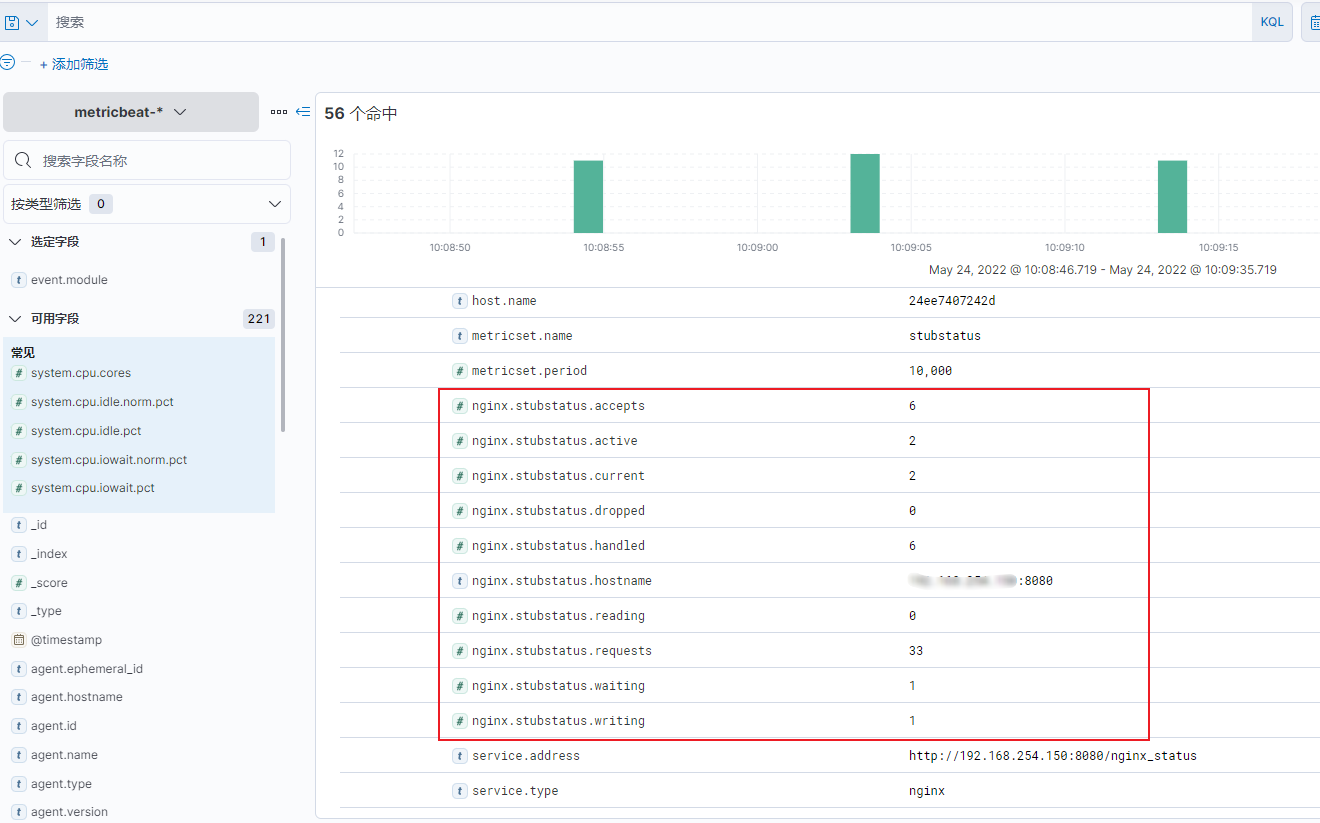The height and width of the screenshot is (823, 1320).
Task: Open the metricbeat-* index pattern dropdown
Action: pyautogui.click(x=131, y=112)
